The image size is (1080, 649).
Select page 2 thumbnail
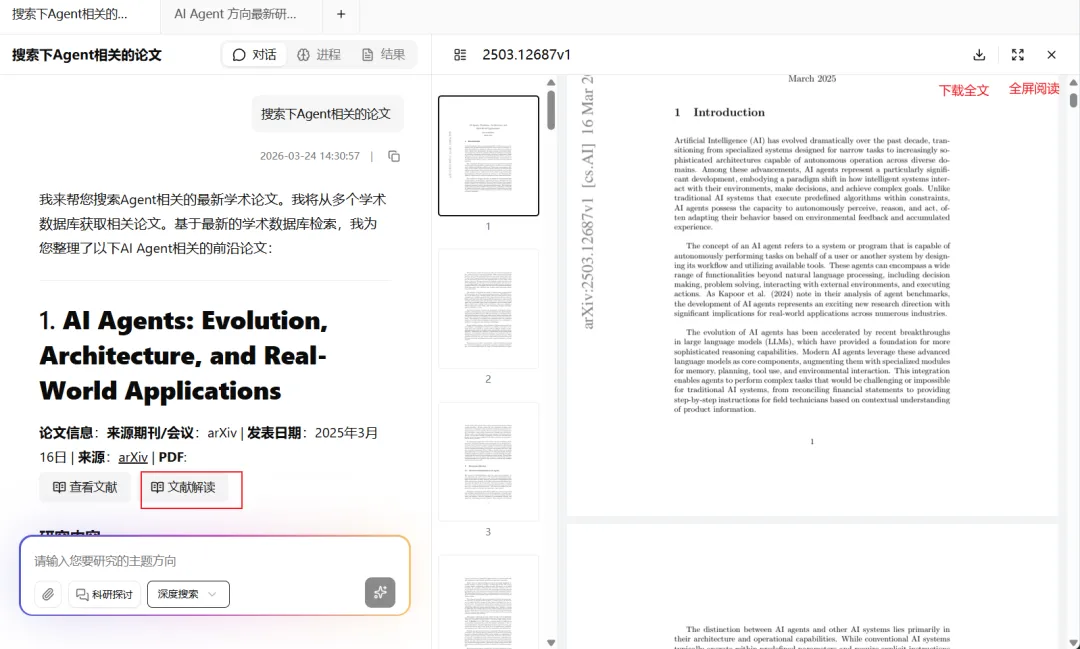(x=488, y=309)
